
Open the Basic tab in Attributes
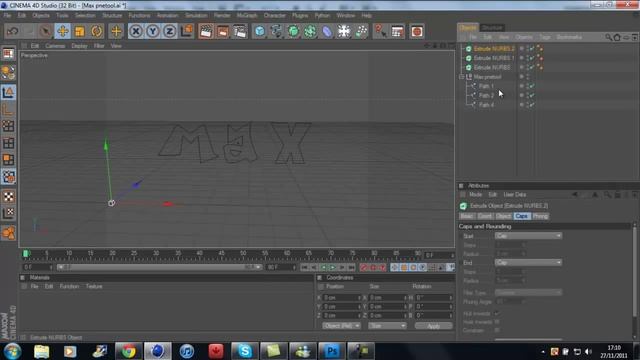(467, 216)
